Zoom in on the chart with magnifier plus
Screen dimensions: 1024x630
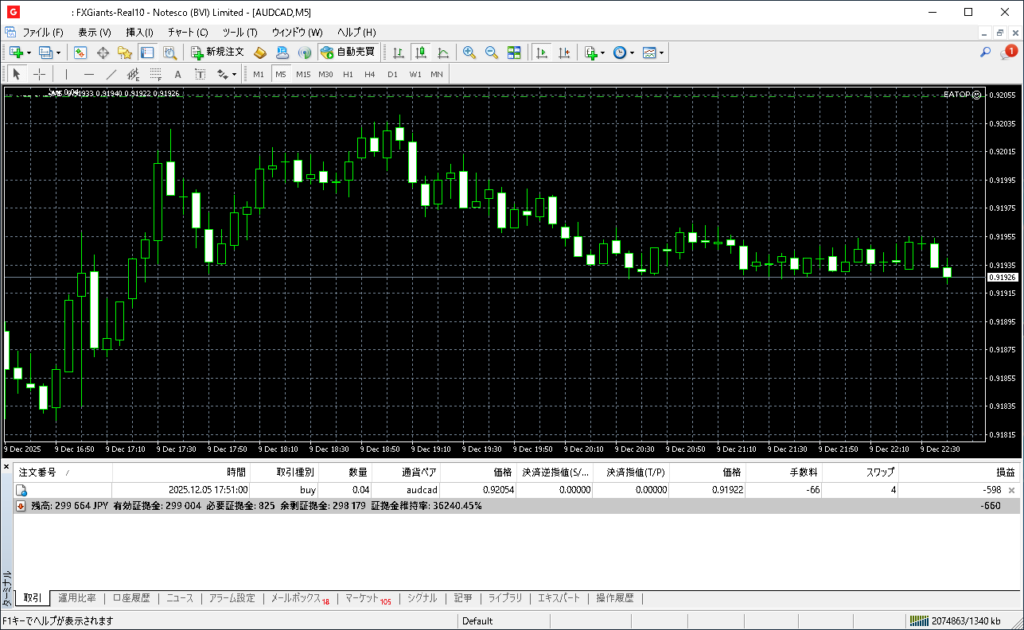click(469, 52)
